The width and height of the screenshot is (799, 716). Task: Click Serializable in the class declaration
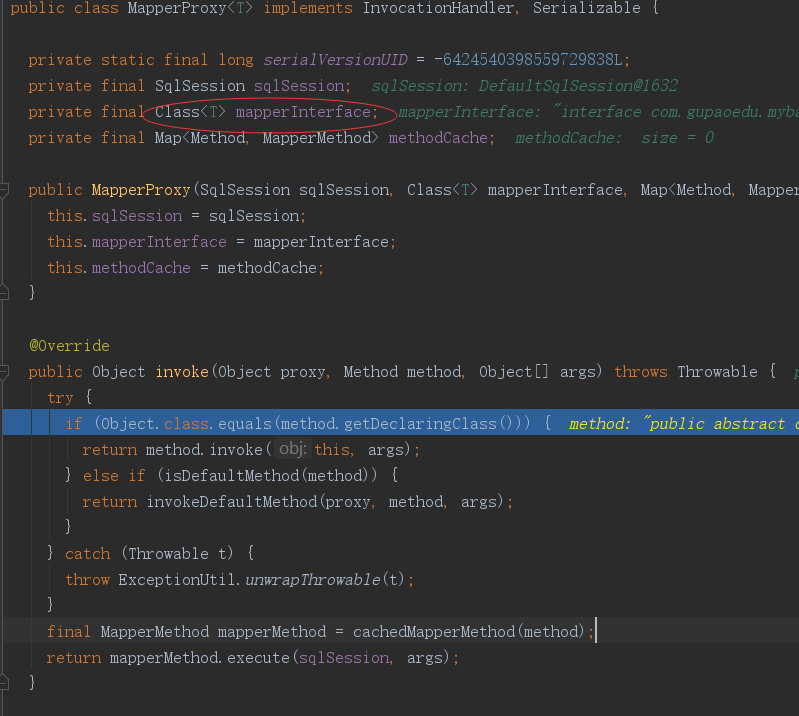point(587,8)
